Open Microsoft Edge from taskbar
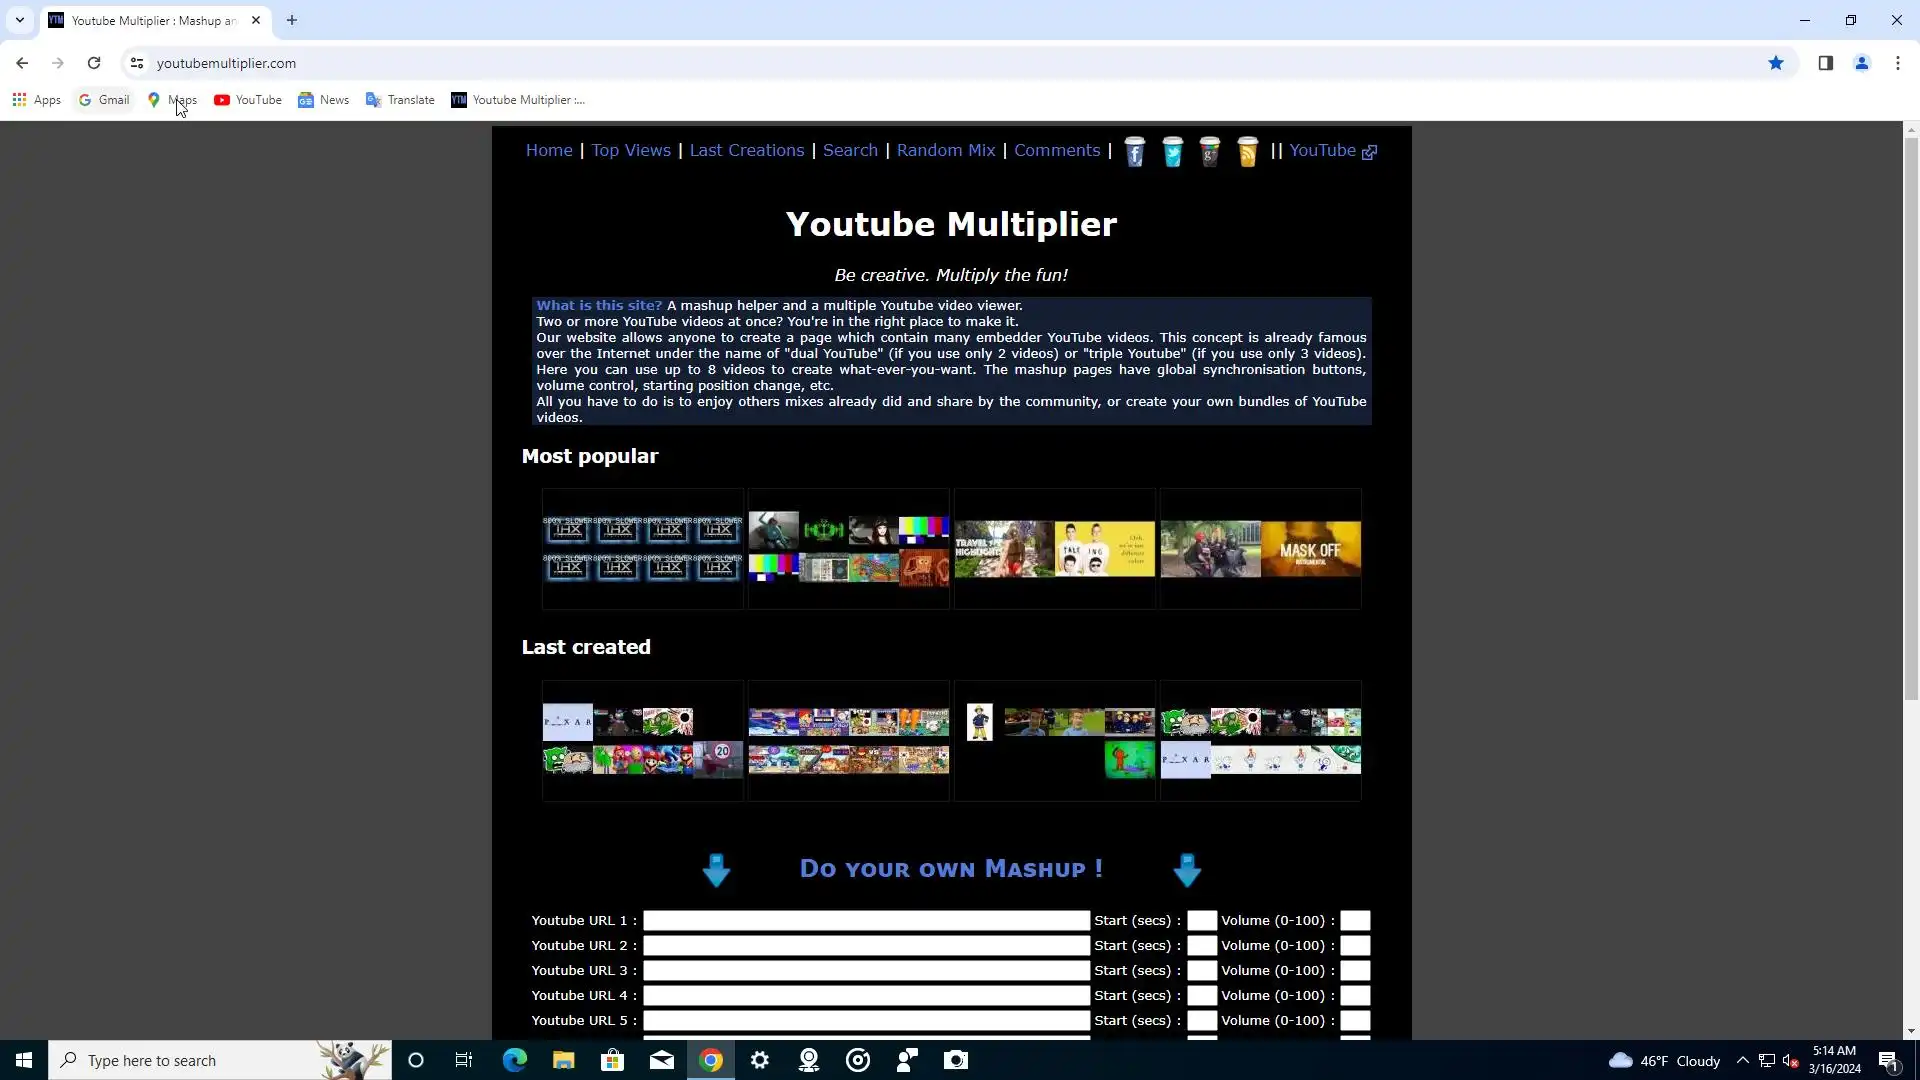The width and height of the screenshot is (1920, 1080). pos(514,1060)
